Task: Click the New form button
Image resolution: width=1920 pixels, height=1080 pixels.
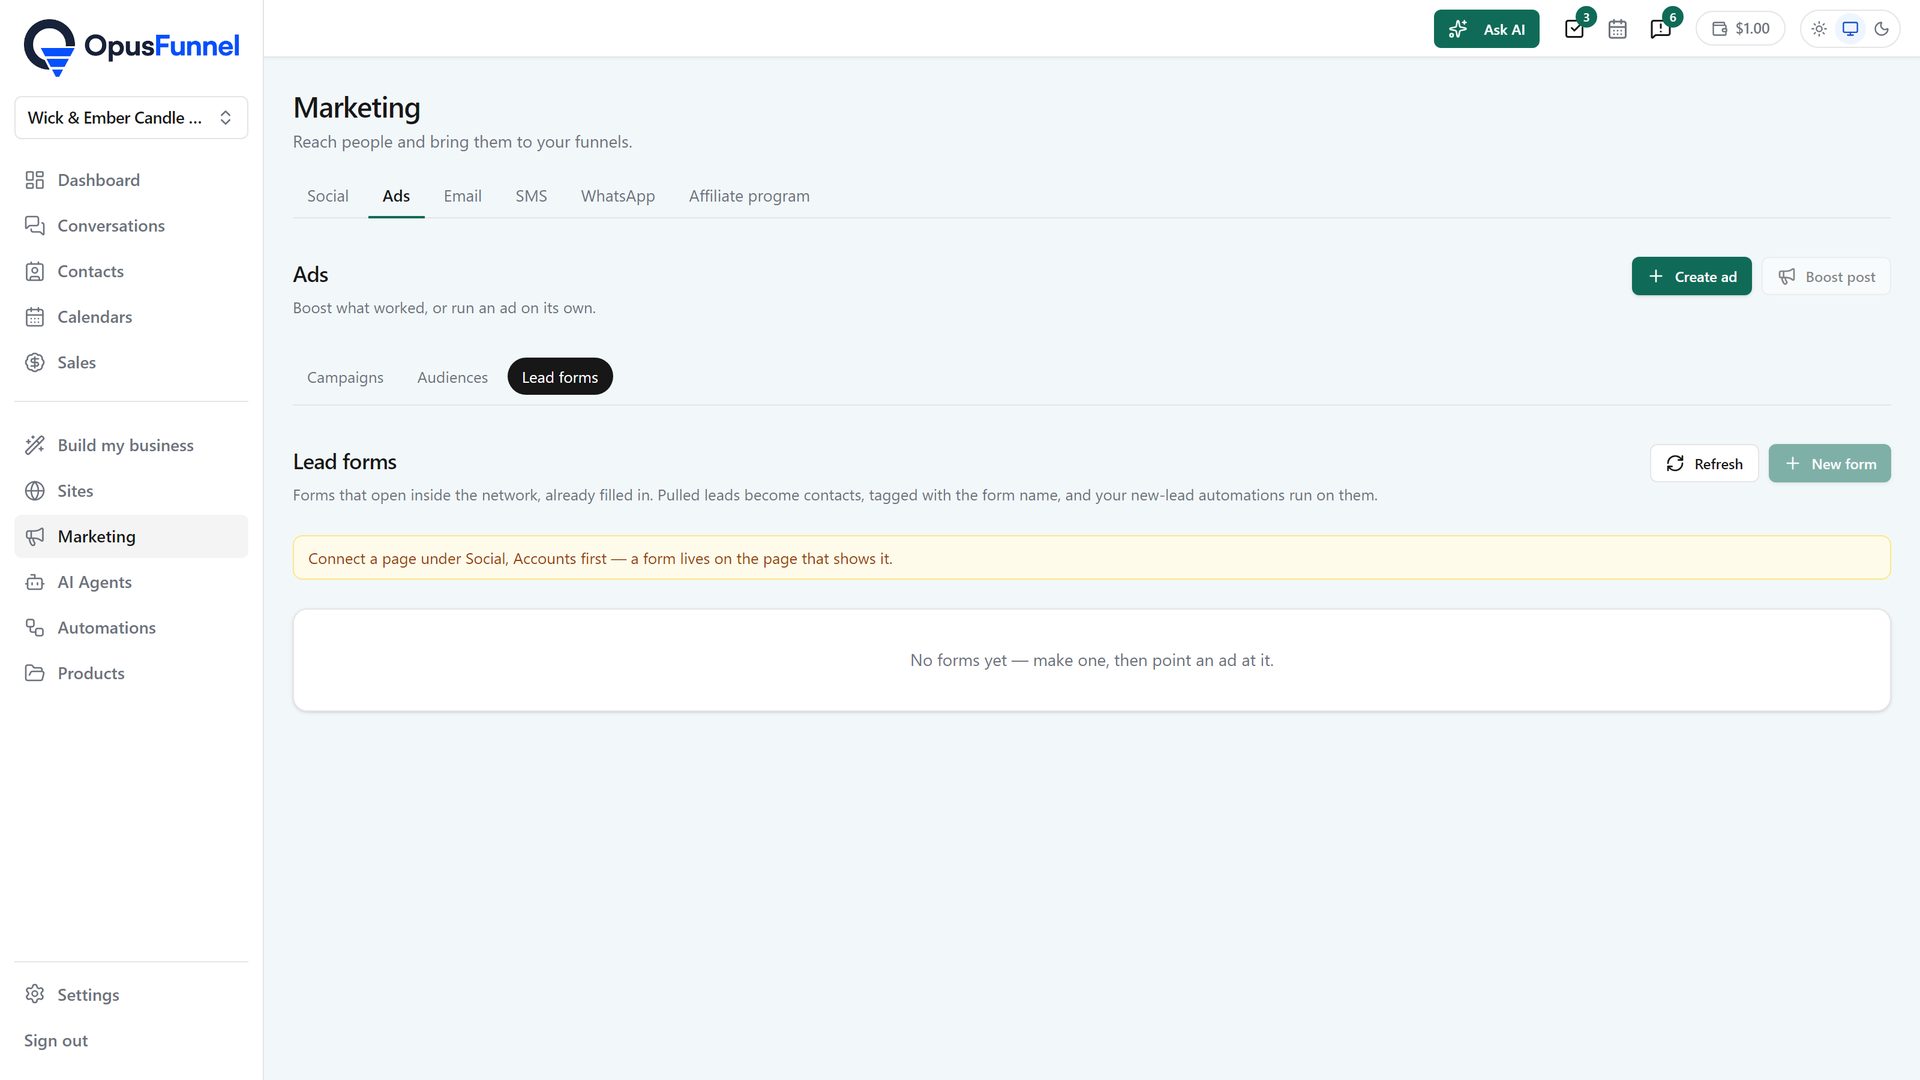Action: [1830, 464]
